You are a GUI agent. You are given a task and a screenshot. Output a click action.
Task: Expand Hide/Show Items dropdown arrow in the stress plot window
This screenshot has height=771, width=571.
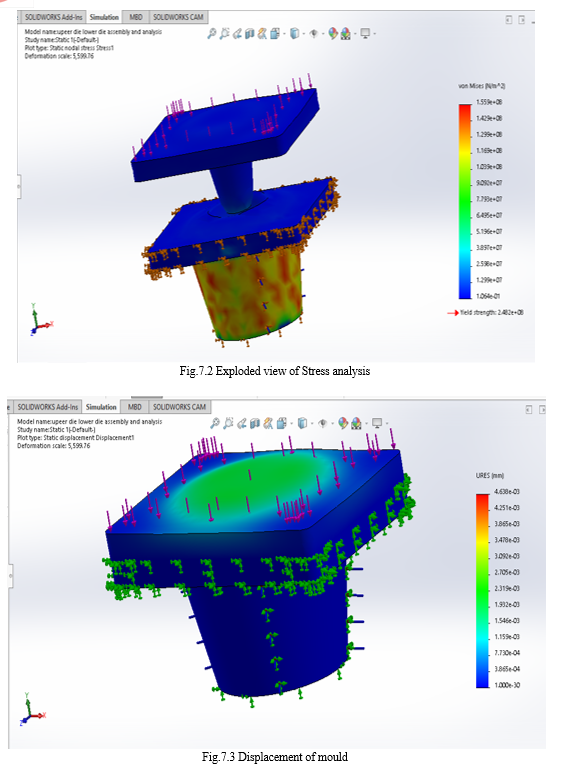click(x=323, y=33)
